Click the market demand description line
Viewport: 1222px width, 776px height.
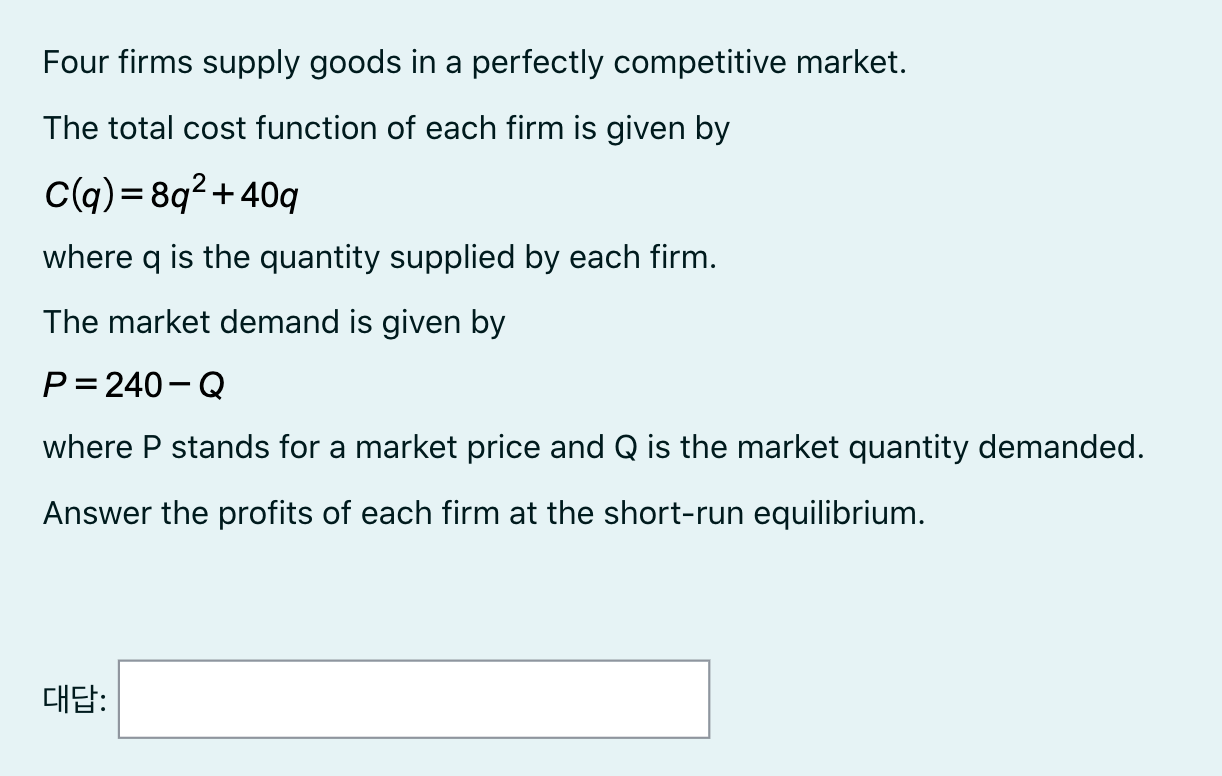tap(273, 322)
